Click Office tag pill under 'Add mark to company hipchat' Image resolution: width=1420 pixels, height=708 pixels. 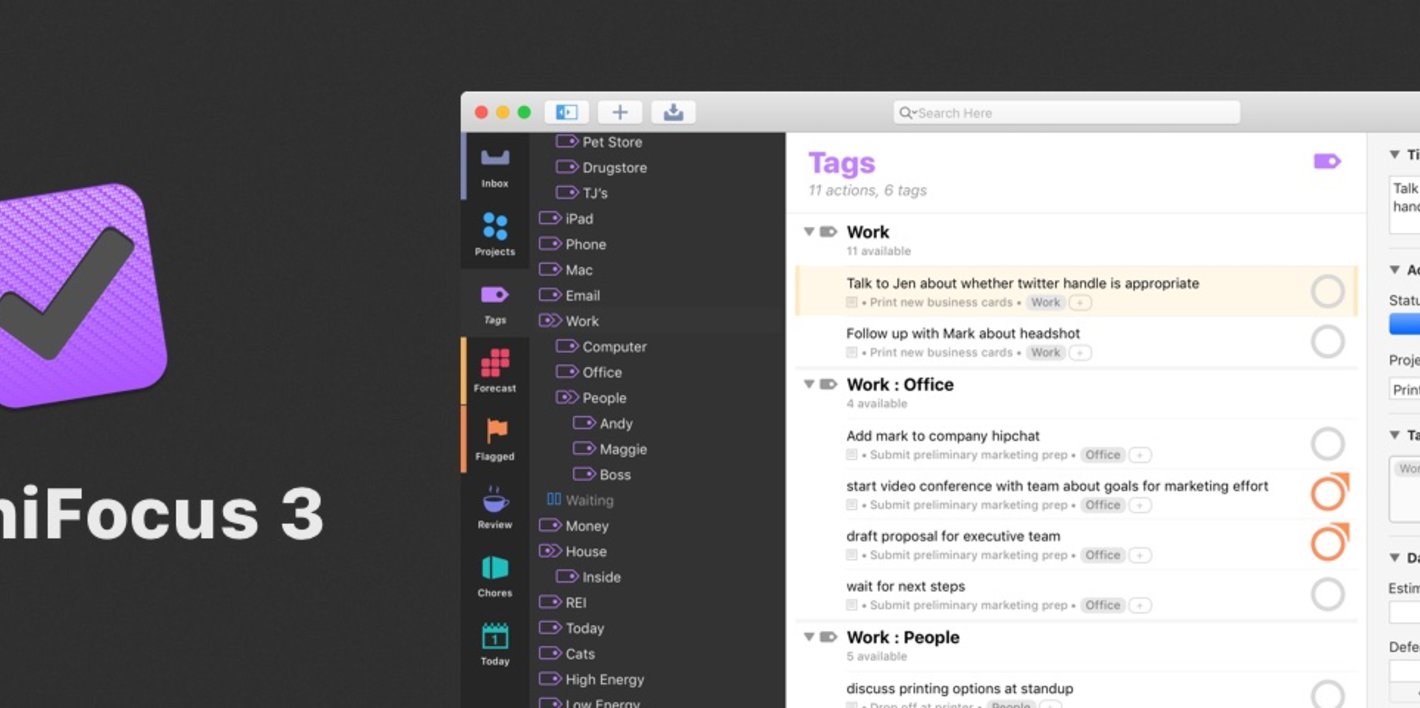click(1103, 455)
